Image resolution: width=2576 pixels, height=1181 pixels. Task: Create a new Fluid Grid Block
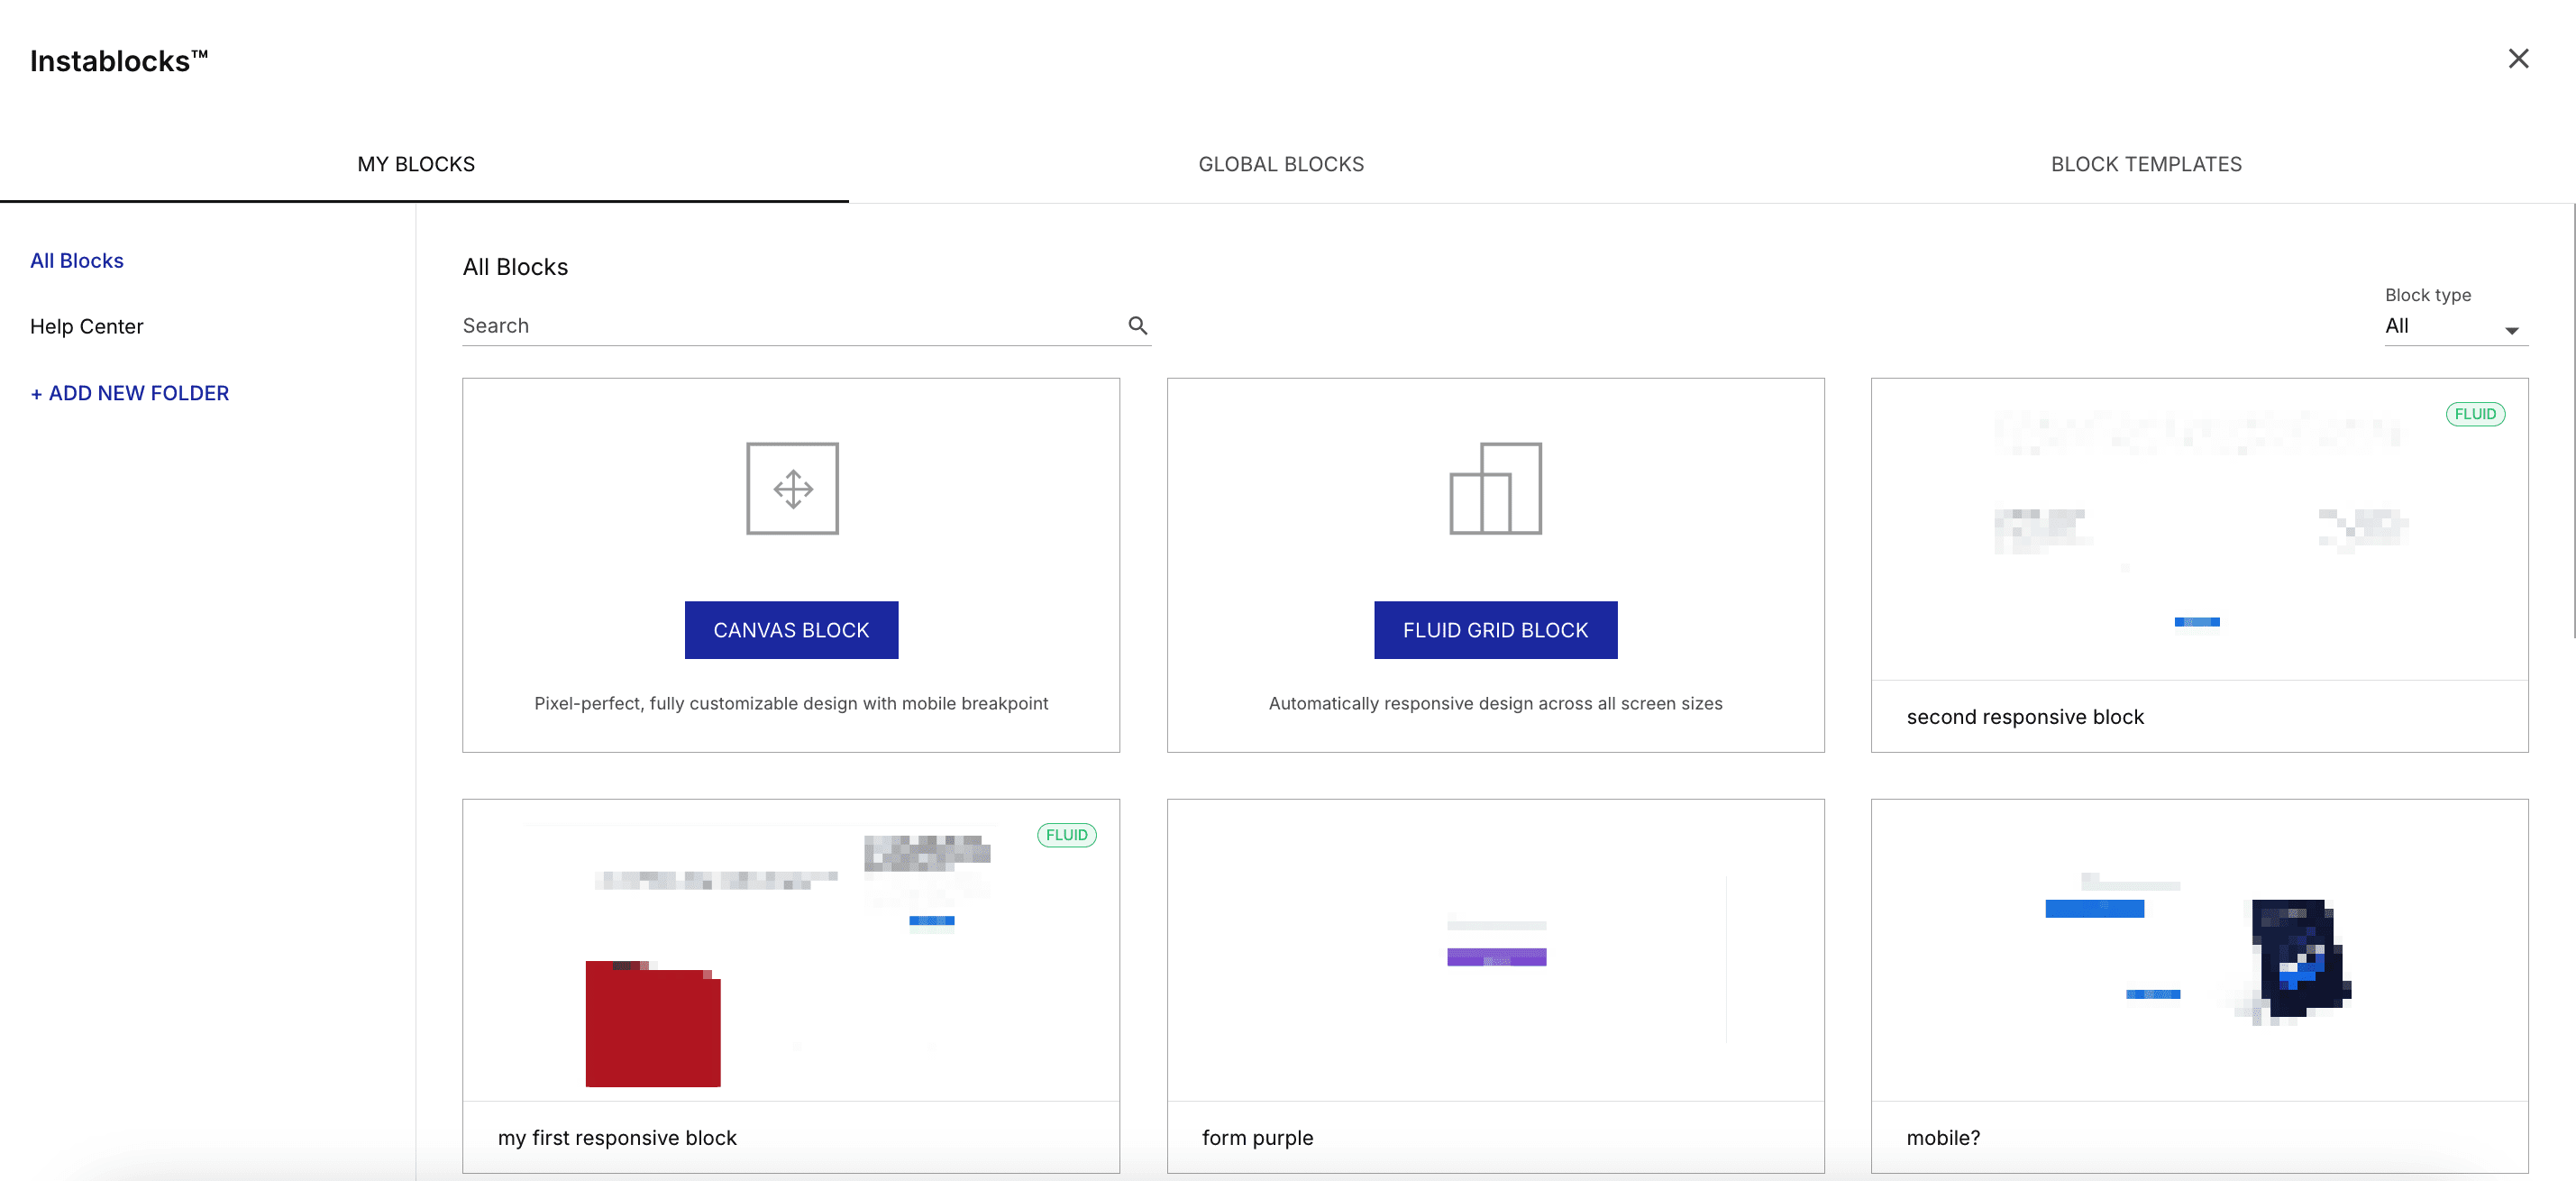pos(1495,630)
